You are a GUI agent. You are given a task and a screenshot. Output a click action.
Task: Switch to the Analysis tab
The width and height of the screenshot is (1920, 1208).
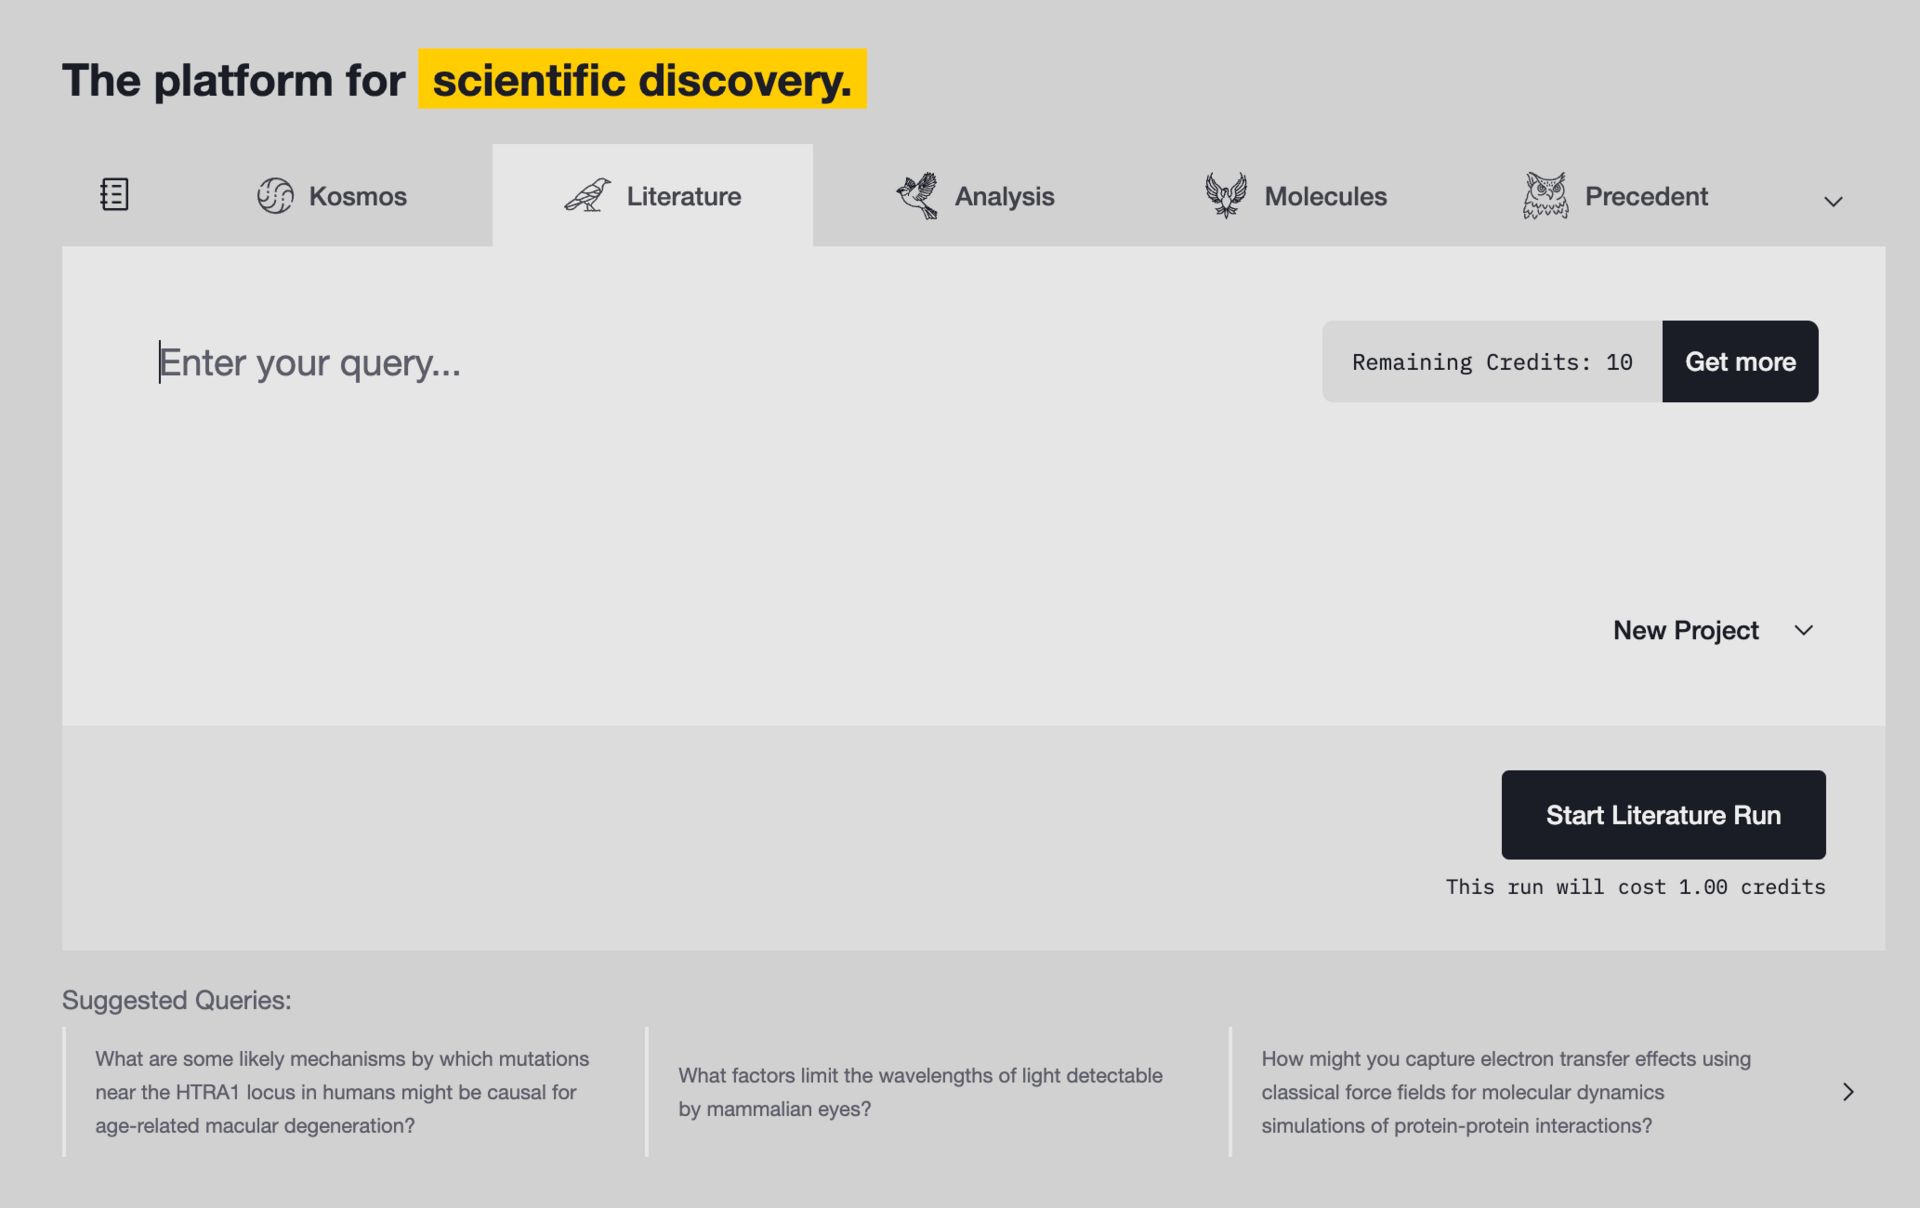(x=1004, y=196)
